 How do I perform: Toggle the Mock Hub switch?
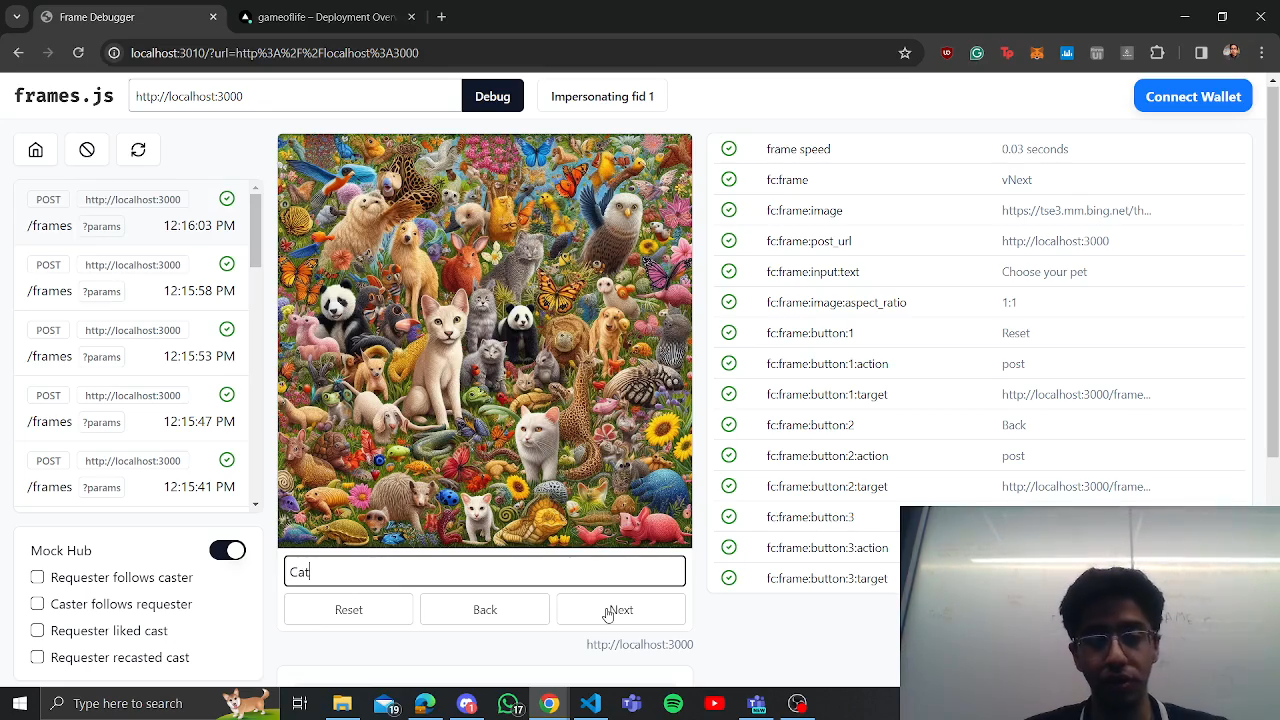[227, 550]
